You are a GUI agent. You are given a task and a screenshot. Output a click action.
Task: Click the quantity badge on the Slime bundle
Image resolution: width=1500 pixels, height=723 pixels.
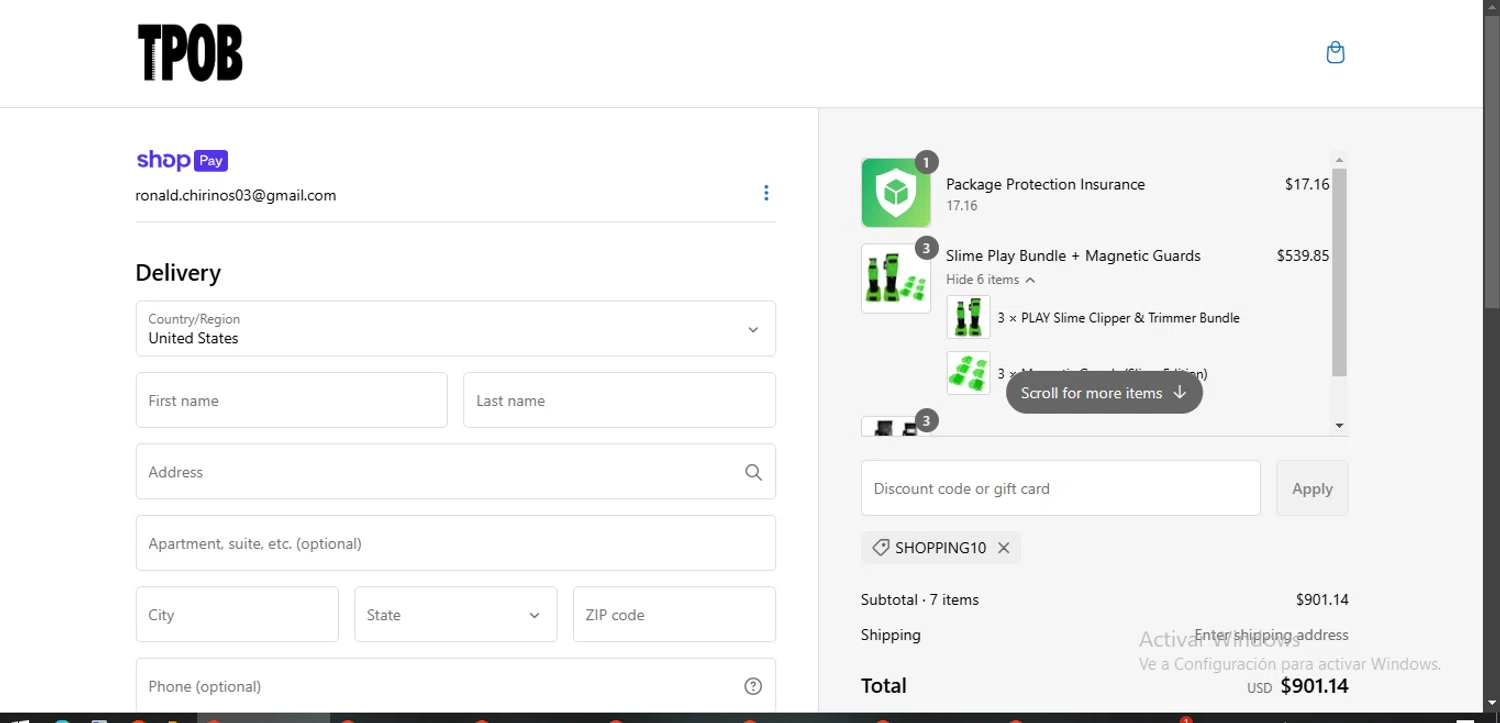pyautogui.click(x=926, y=248)
